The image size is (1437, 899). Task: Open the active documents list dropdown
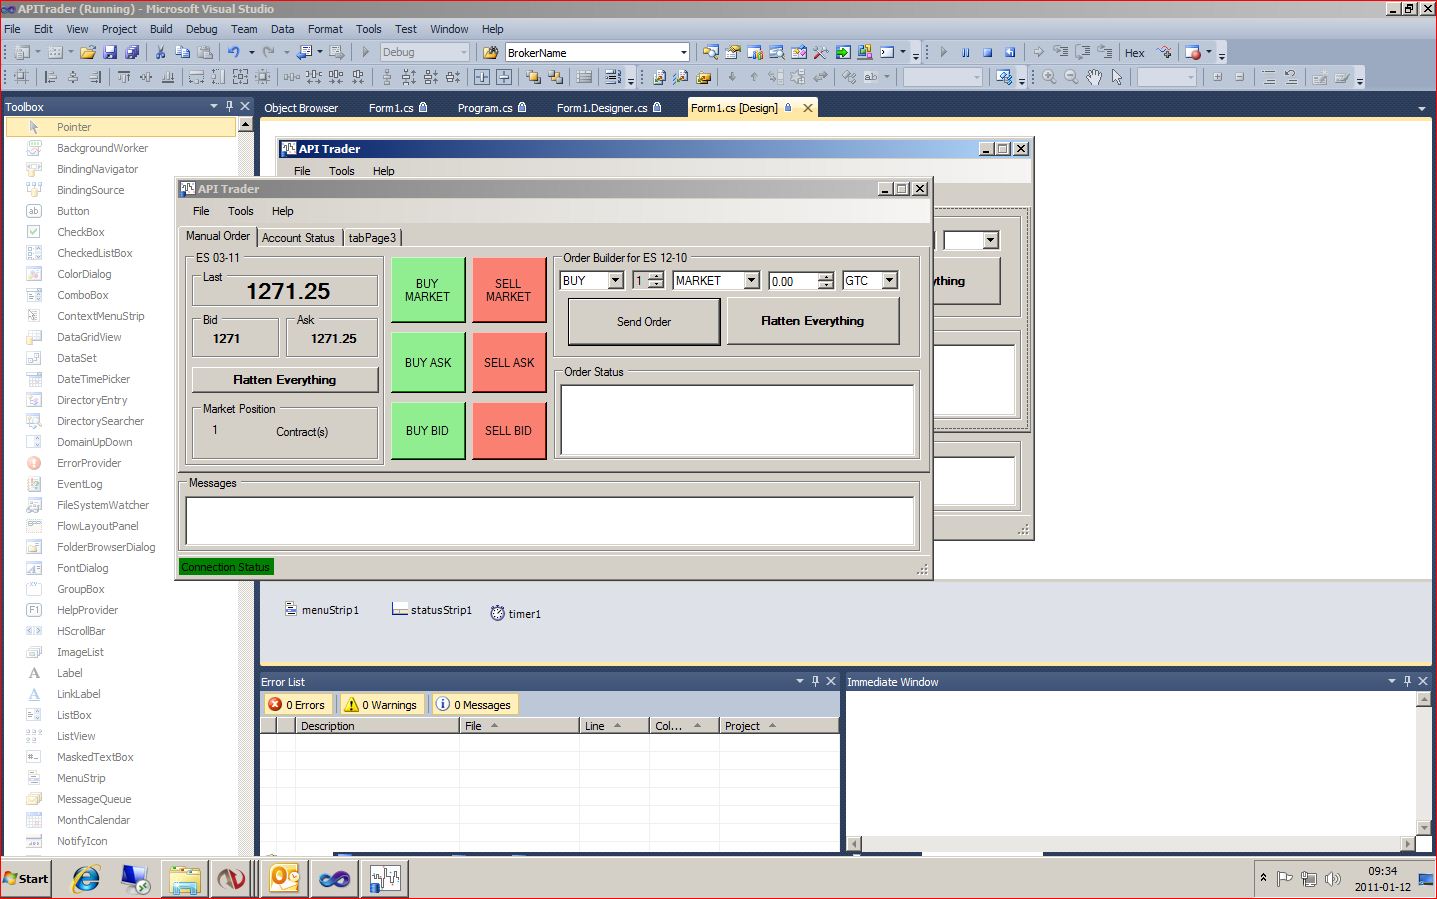tap(1421, 108)
